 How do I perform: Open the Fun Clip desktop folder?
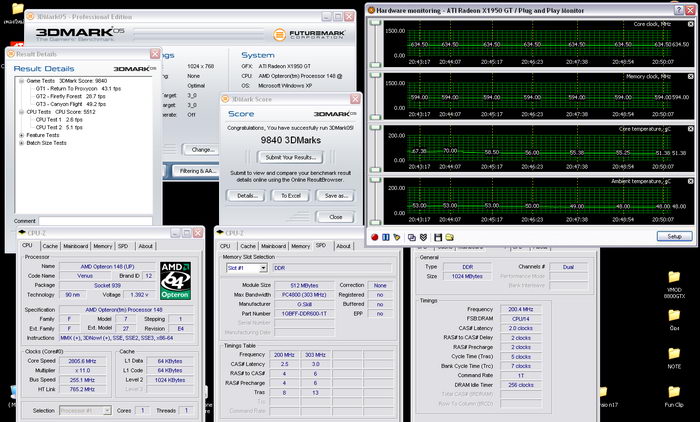tap(674, 397)
